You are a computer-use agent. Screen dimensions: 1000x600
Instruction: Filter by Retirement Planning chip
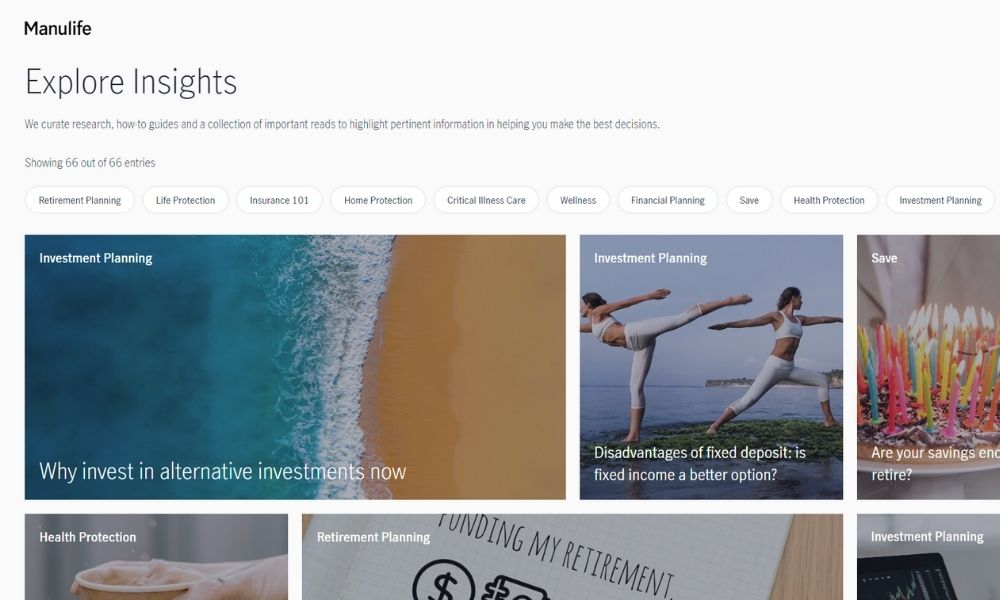click(80, 200)
